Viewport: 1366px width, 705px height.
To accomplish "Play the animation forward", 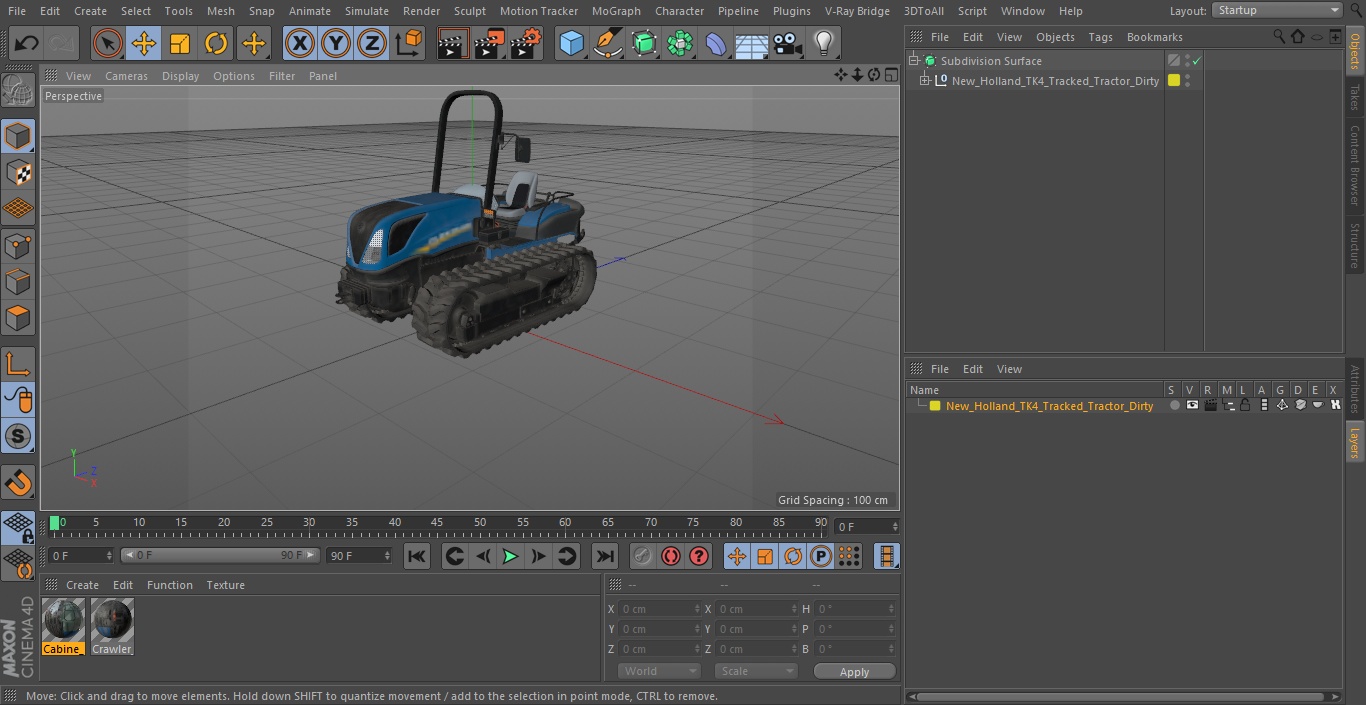I will 510,556.
